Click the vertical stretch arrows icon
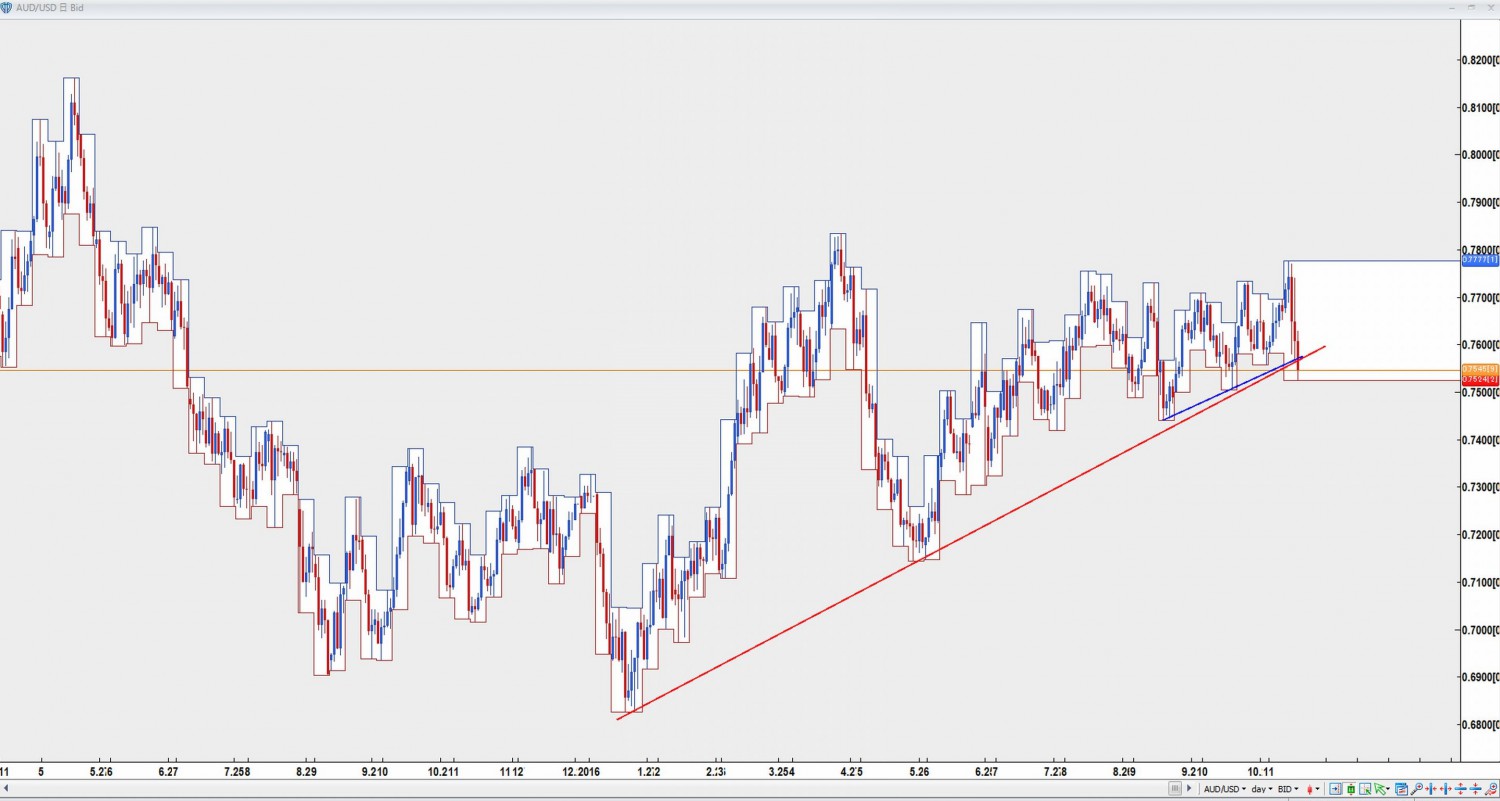The width and height of the screenshot is (1500, 801). tap(1458, 789)
